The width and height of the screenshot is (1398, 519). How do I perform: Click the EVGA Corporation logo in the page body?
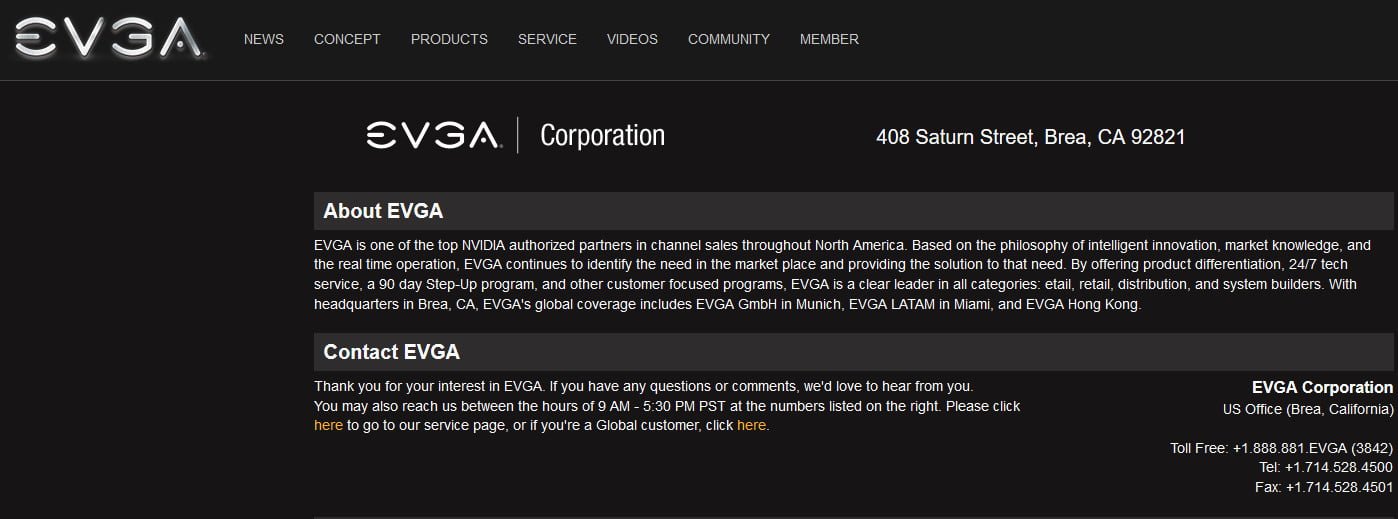(515, 135)
